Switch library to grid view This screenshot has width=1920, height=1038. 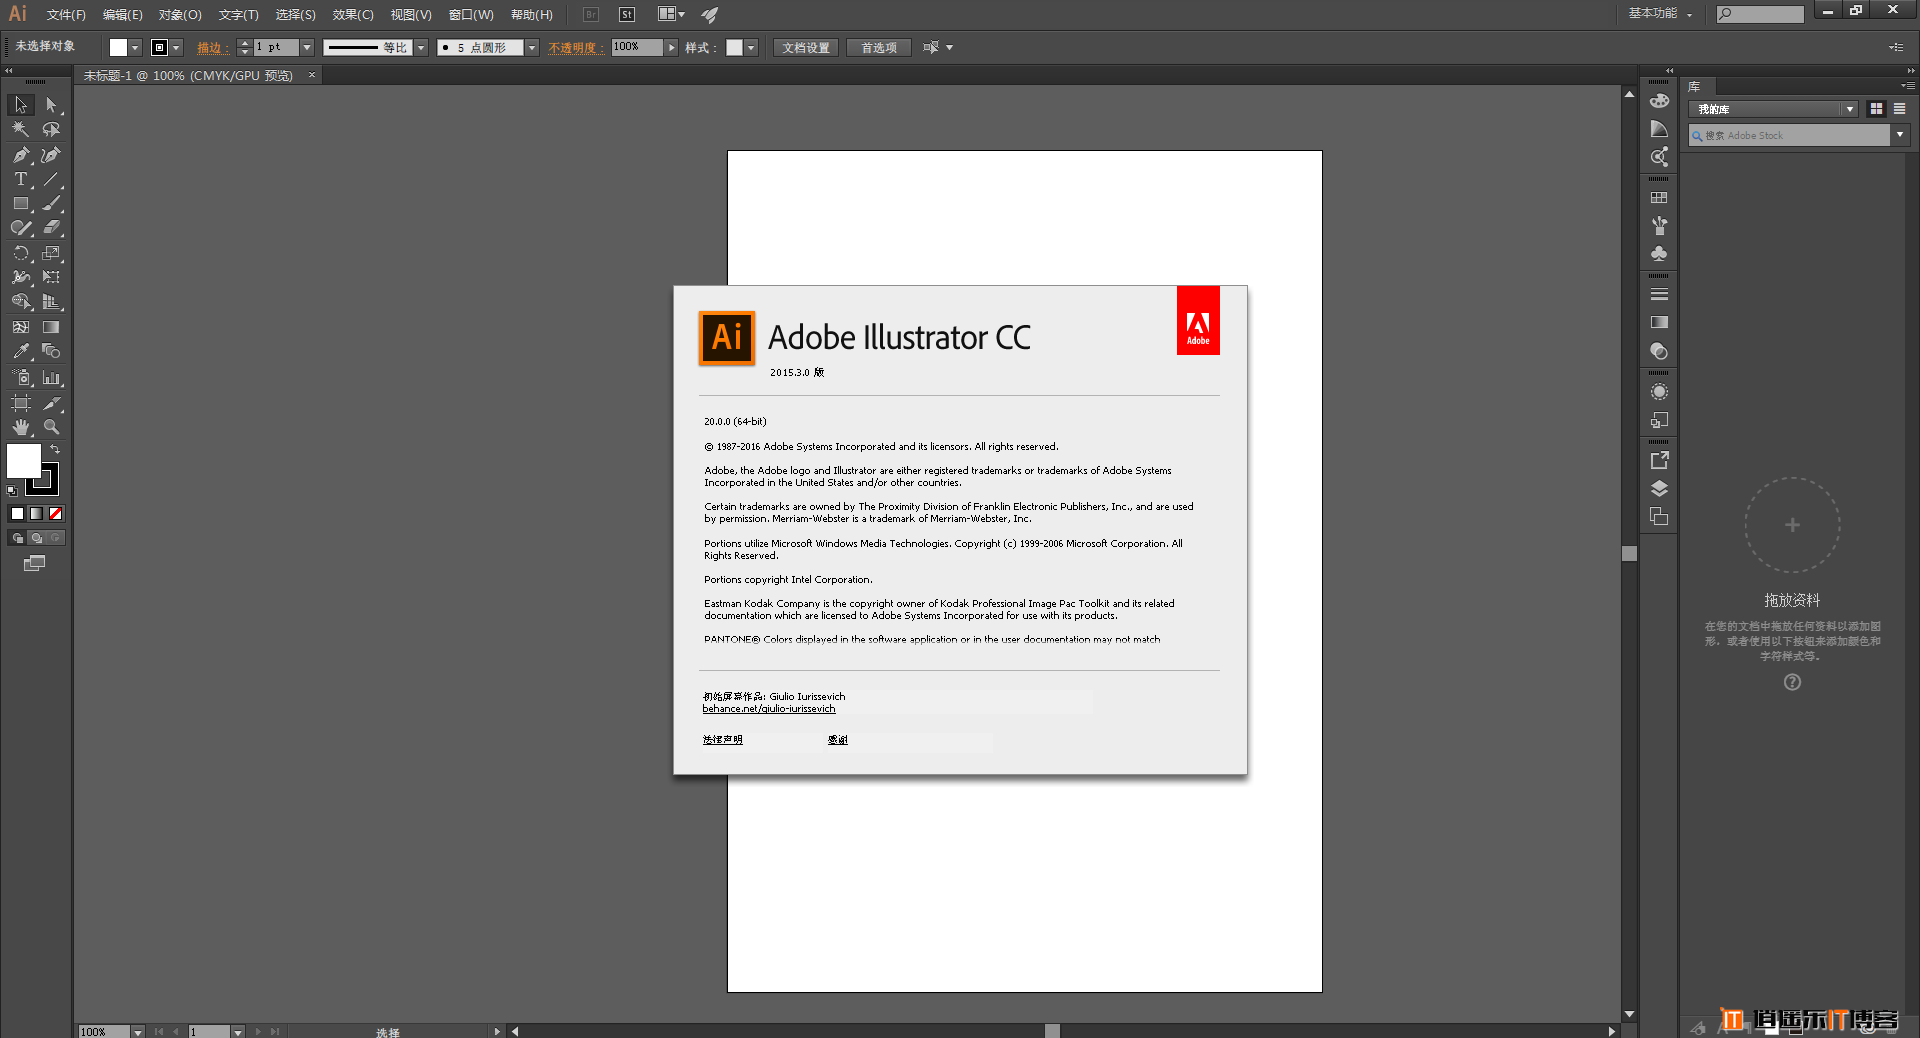coord(1876,109)
